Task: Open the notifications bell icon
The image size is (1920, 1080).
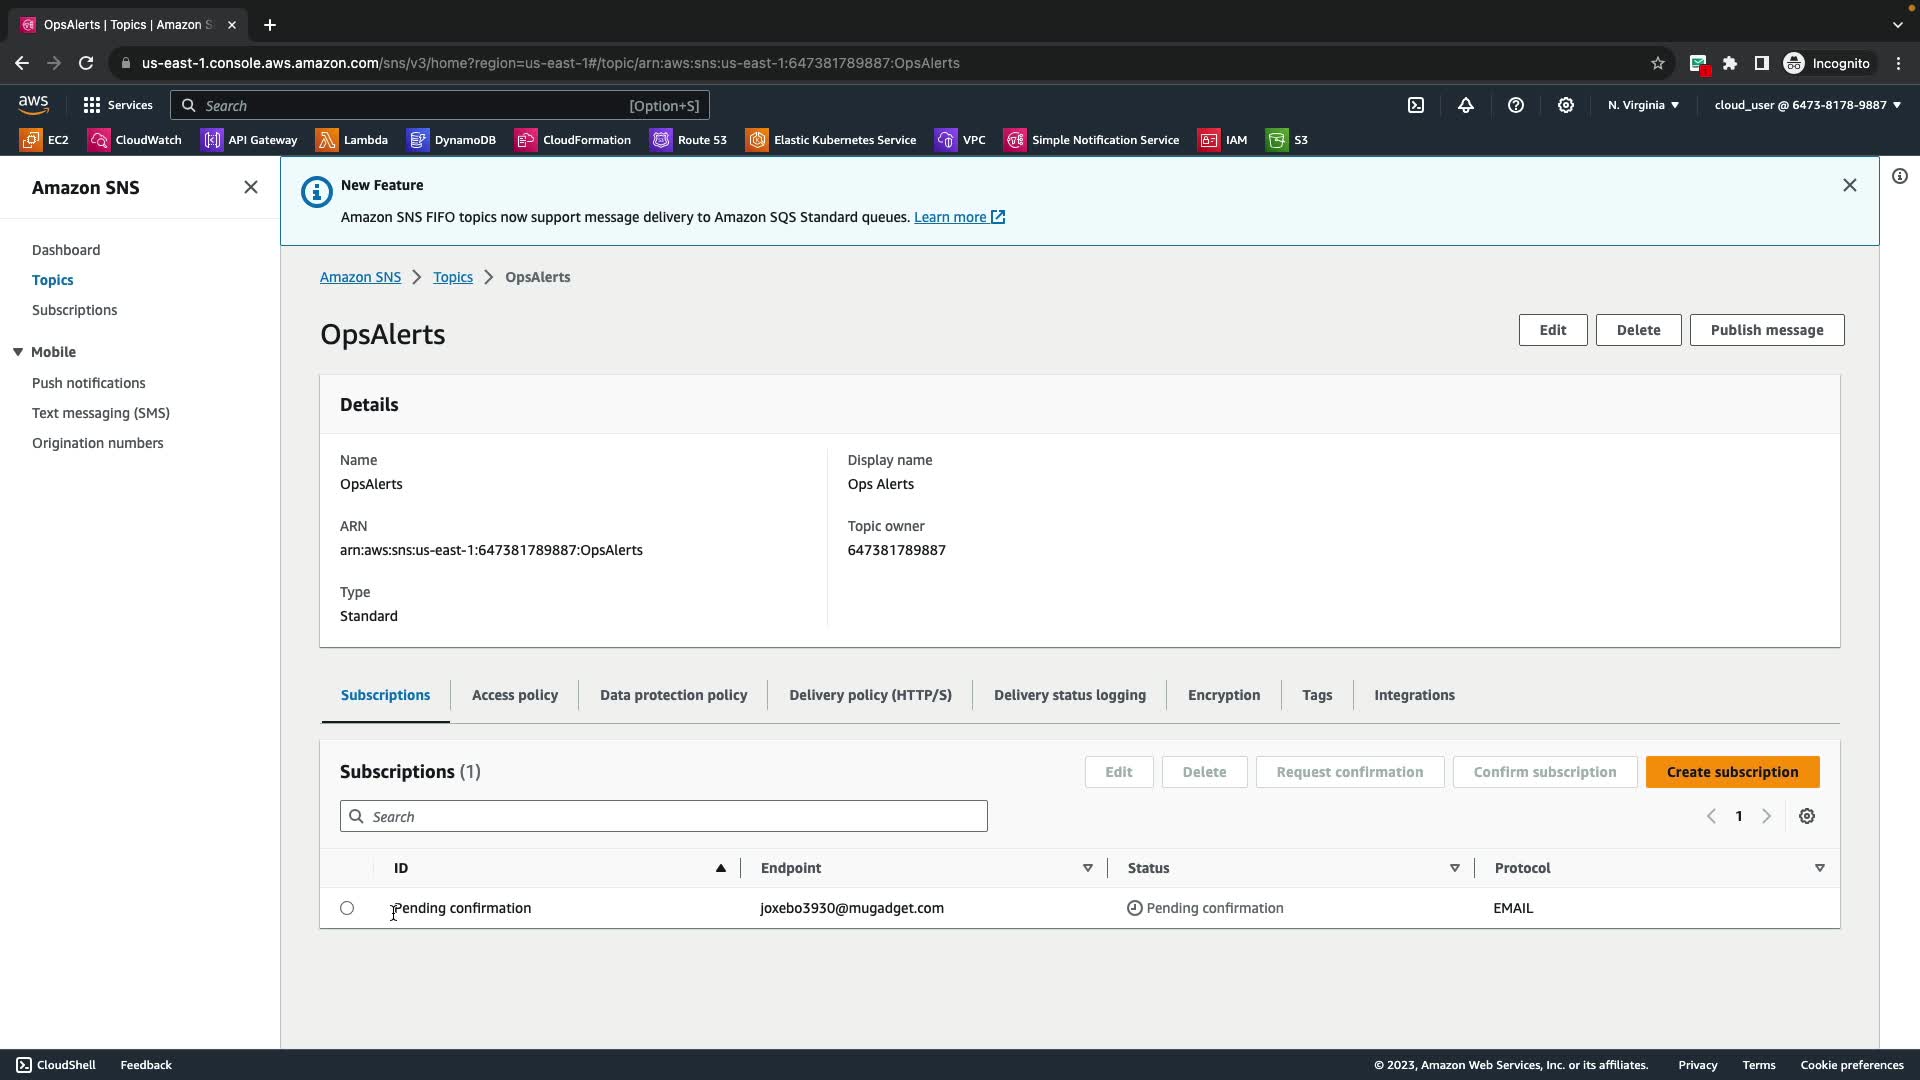Action: [x=1466, y=105]
